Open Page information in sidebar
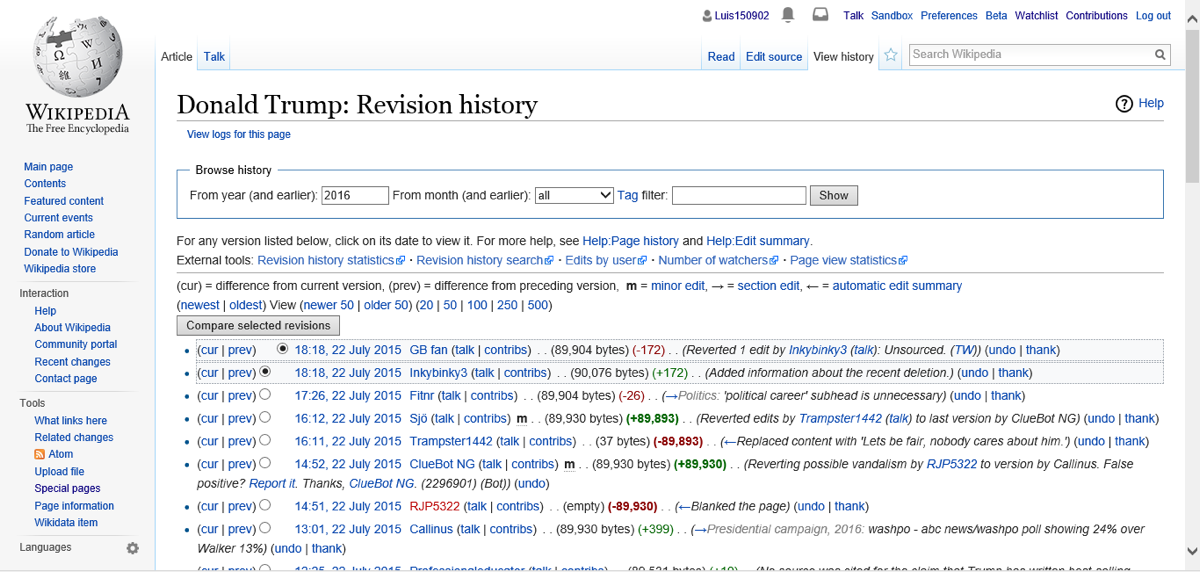Screen dimensions: 1200x572 pos(74,506)
